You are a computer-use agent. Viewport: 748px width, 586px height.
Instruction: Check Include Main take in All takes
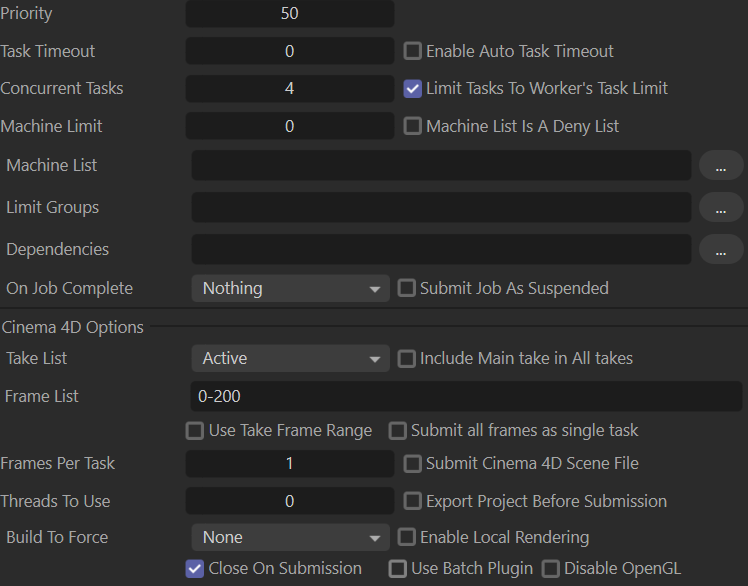click(406, 359)
